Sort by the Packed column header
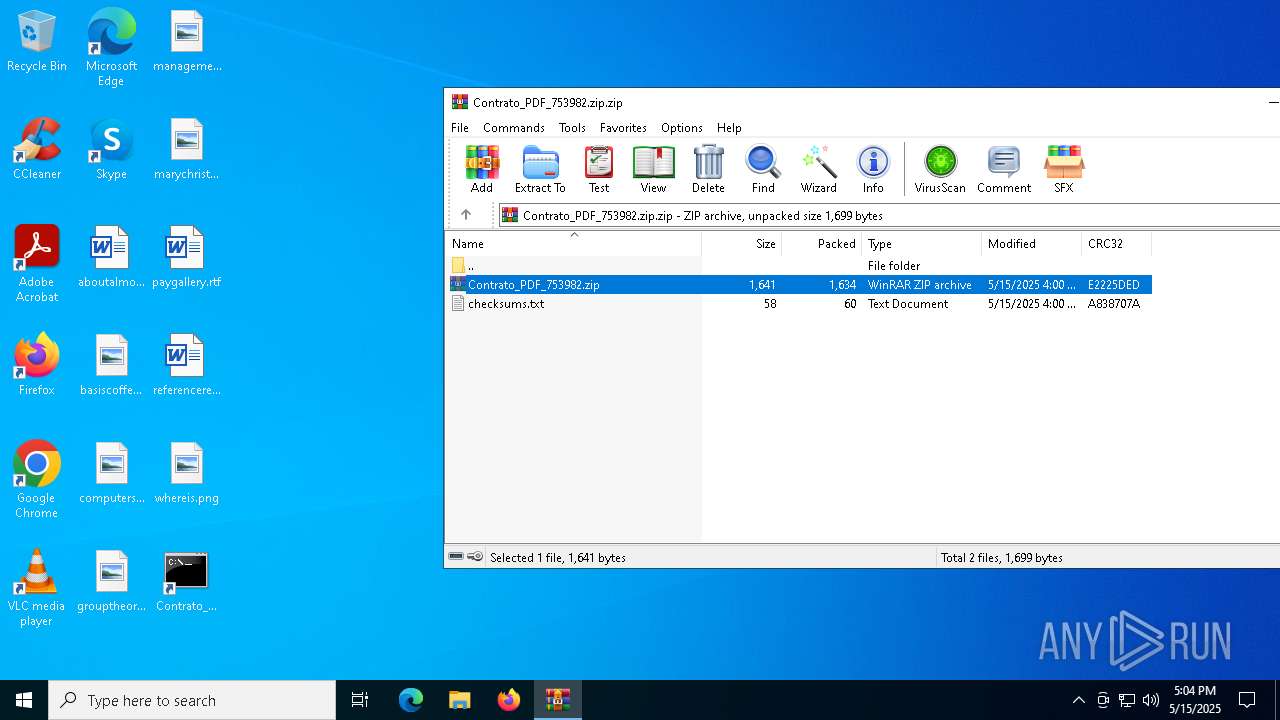The height and width of the screenshot is (720, 1280). tap(822, 244)
